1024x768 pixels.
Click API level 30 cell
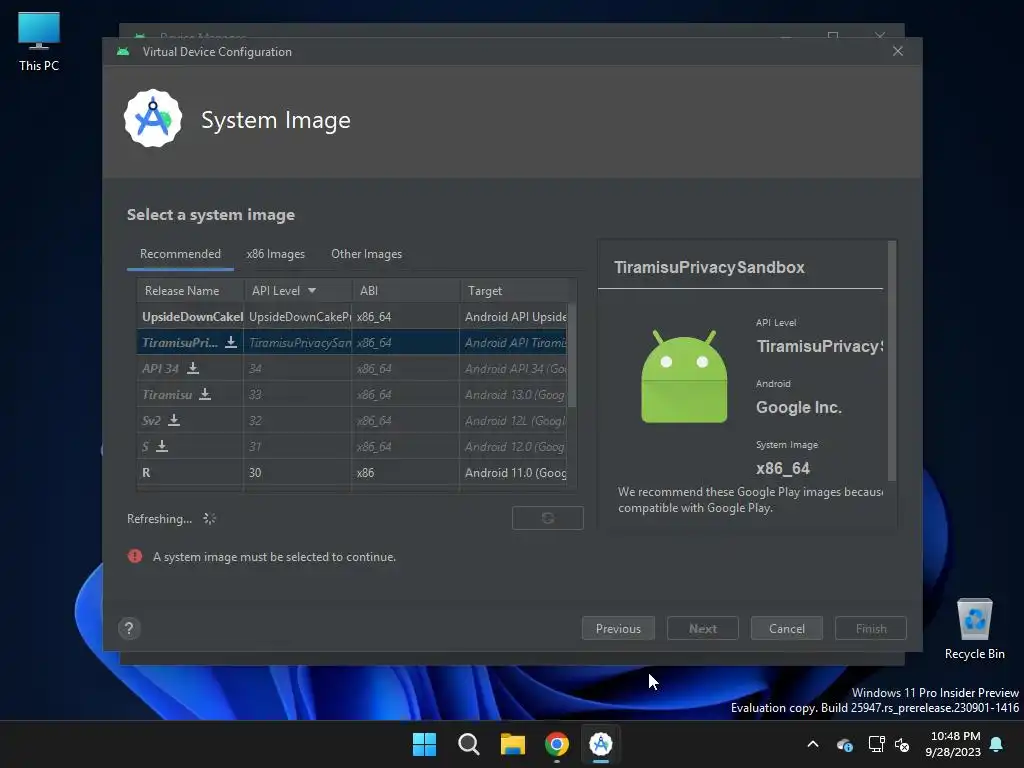297,472
